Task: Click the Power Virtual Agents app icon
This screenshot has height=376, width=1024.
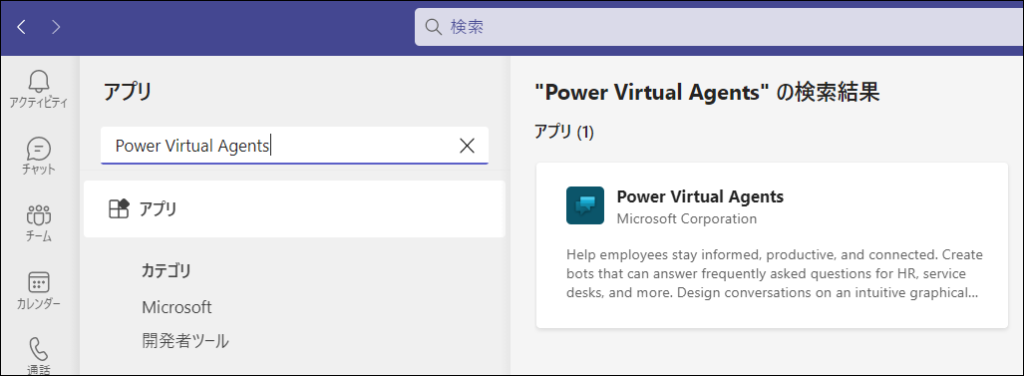Action: [x=585, y=206]
